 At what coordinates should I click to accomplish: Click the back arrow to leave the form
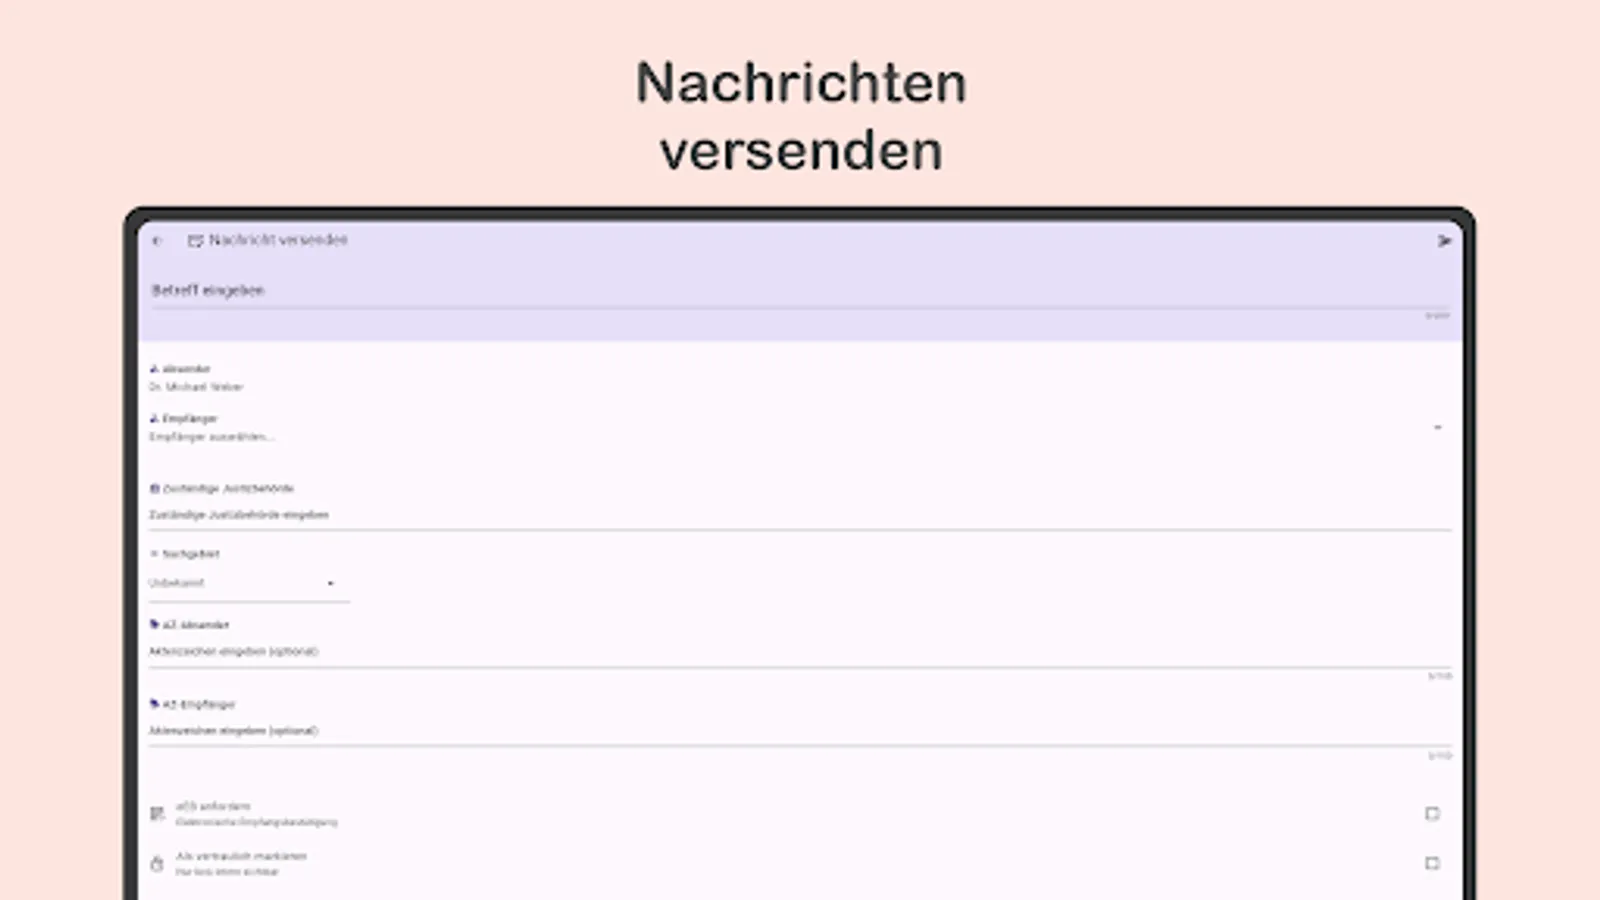tap(158, 240)
